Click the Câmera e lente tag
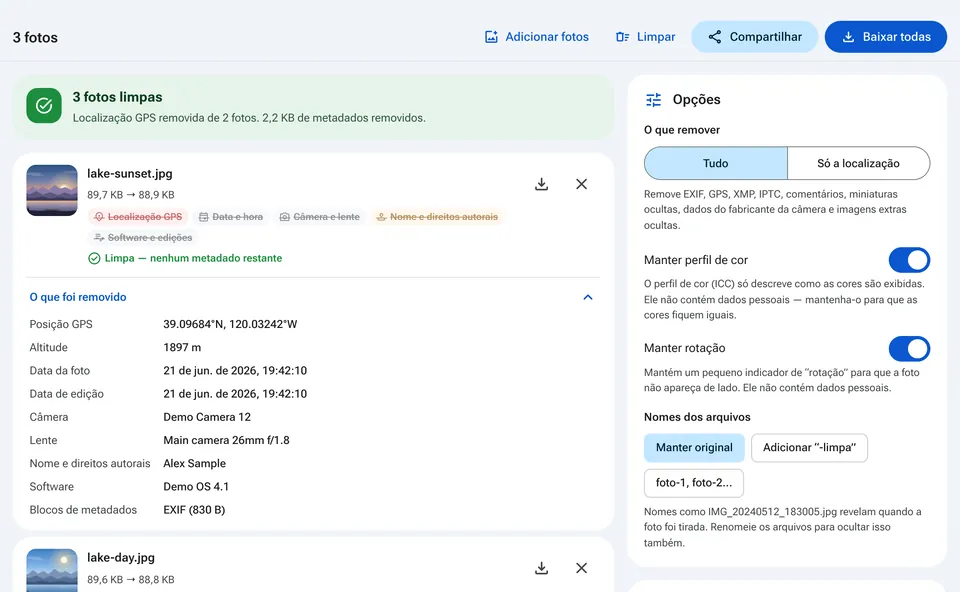Image resolution: width=960 pixels, height=592 pixels. click(320, 217)
